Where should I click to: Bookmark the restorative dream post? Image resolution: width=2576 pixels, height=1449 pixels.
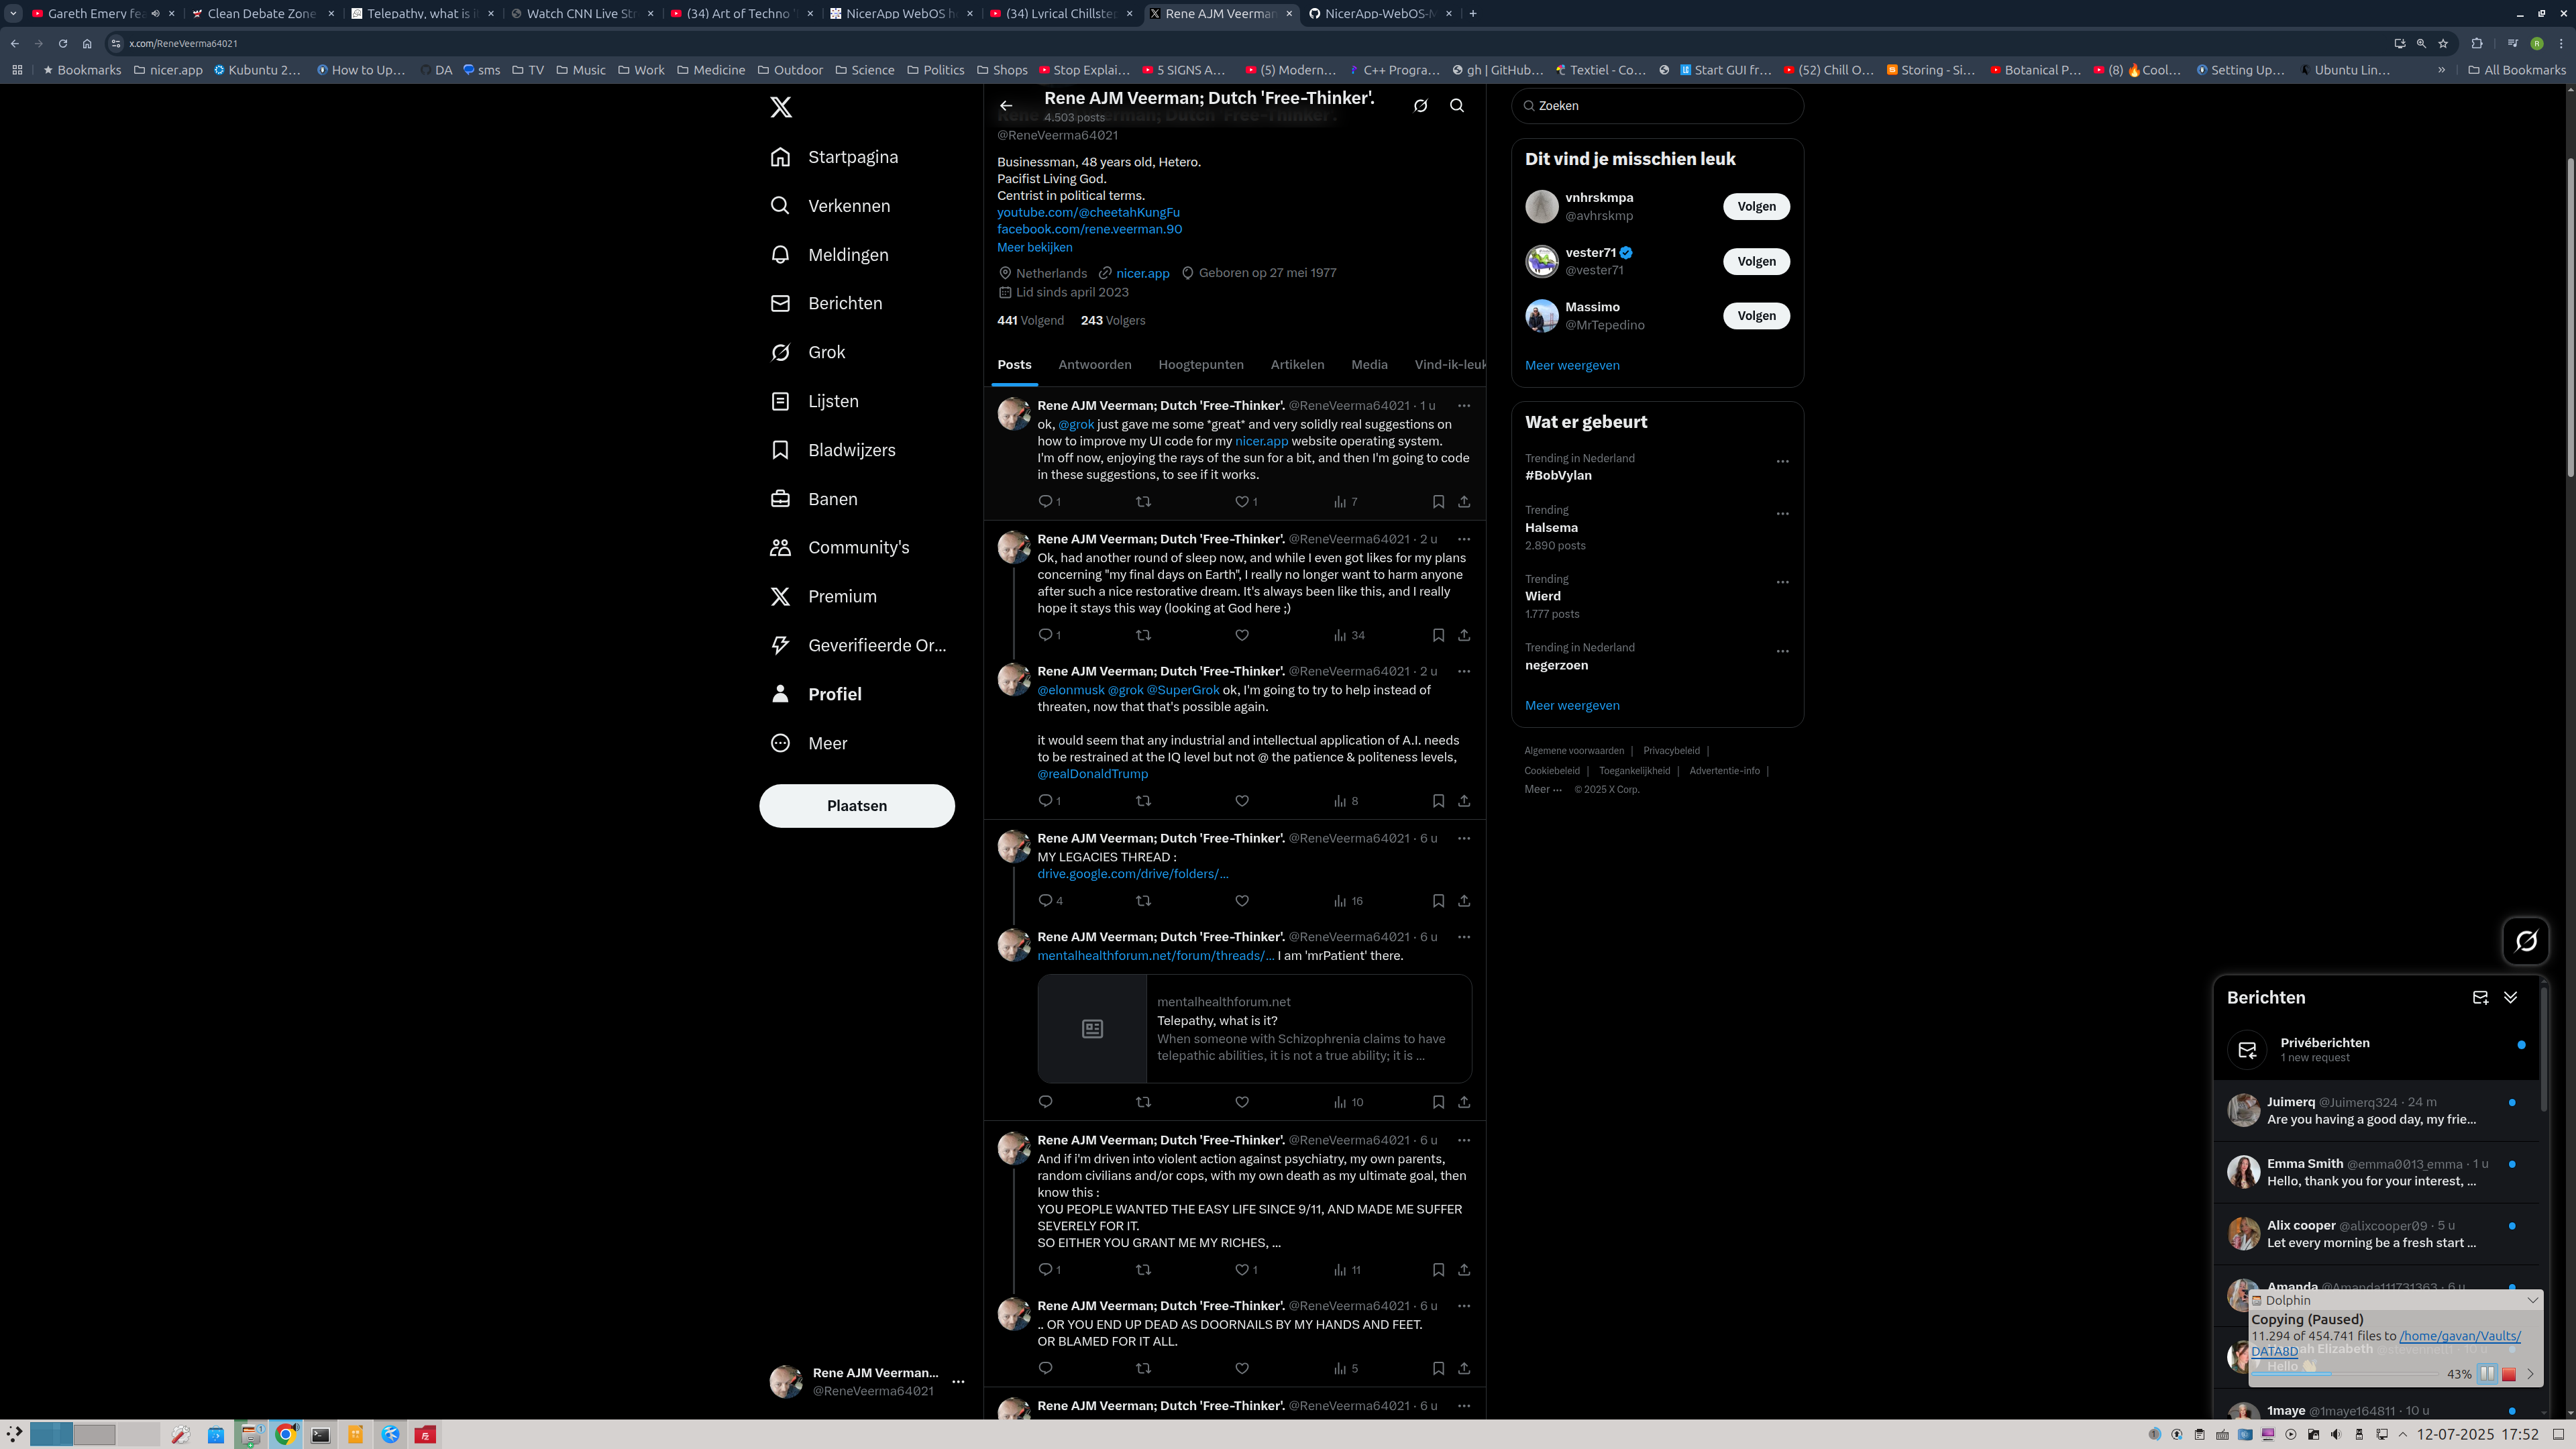[x=1438, y=635]
